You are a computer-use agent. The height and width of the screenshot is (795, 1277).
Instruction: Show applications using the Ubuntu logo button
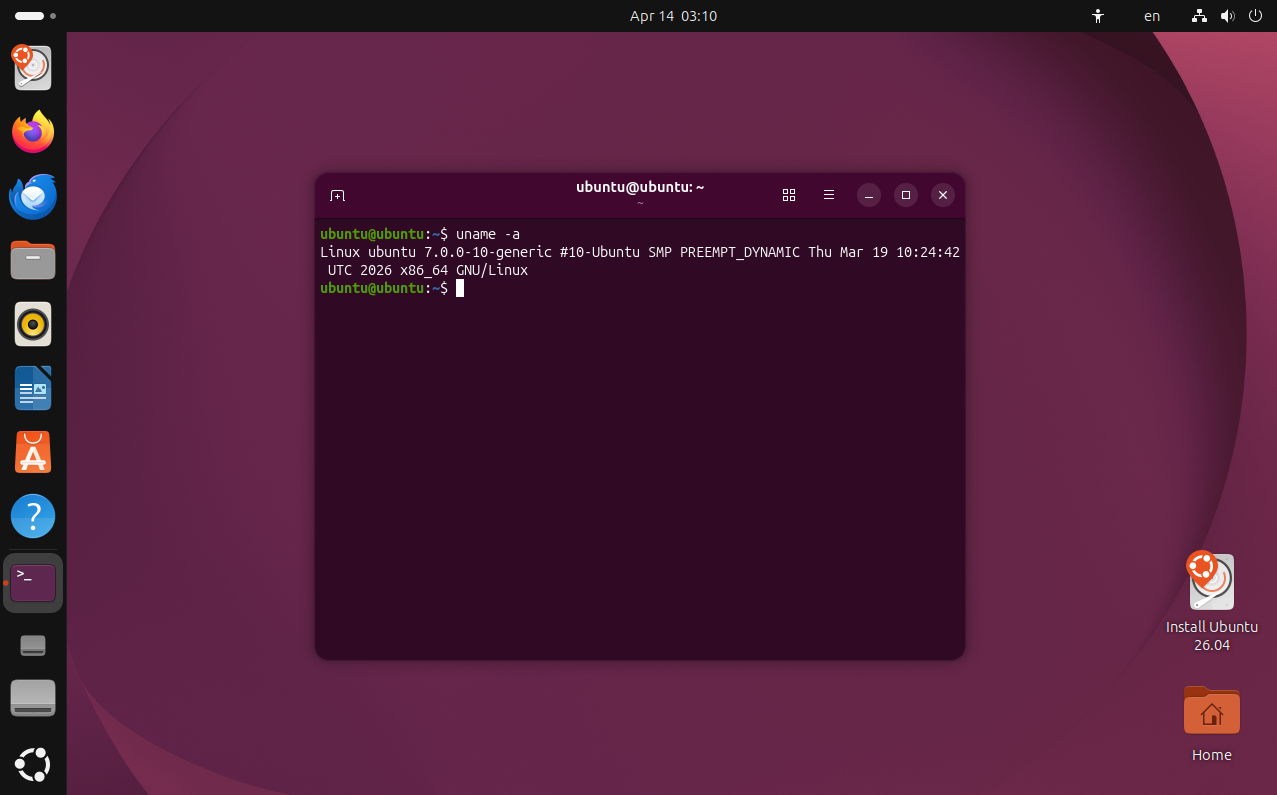(x=33, y=765)
